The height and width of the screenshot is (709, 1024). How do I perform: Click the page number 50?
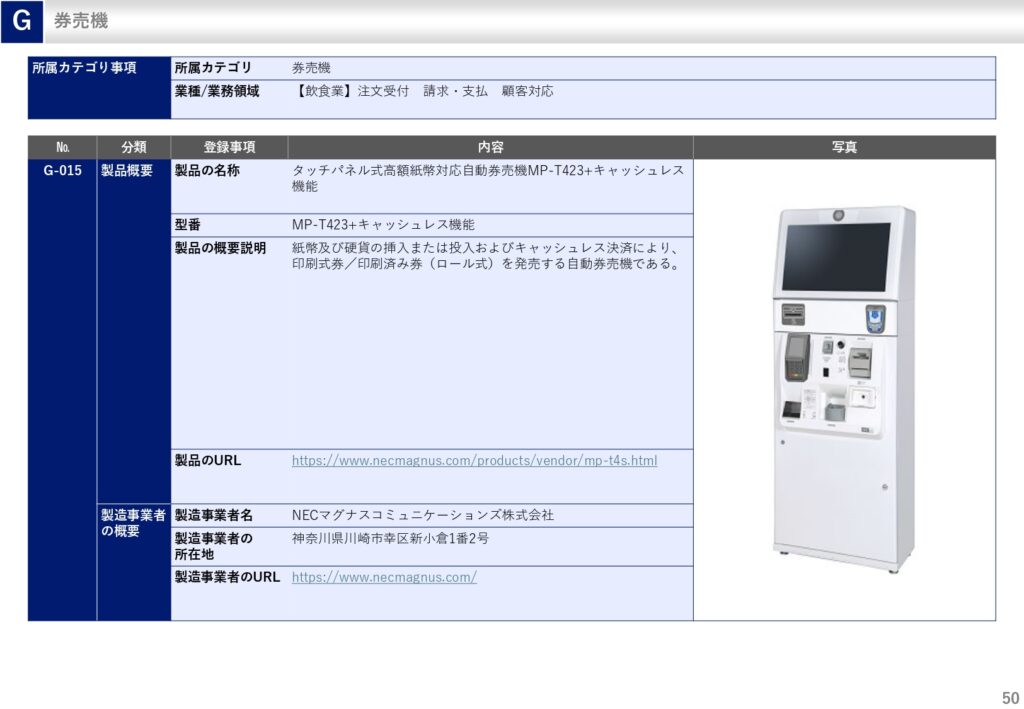(1009, 697)
